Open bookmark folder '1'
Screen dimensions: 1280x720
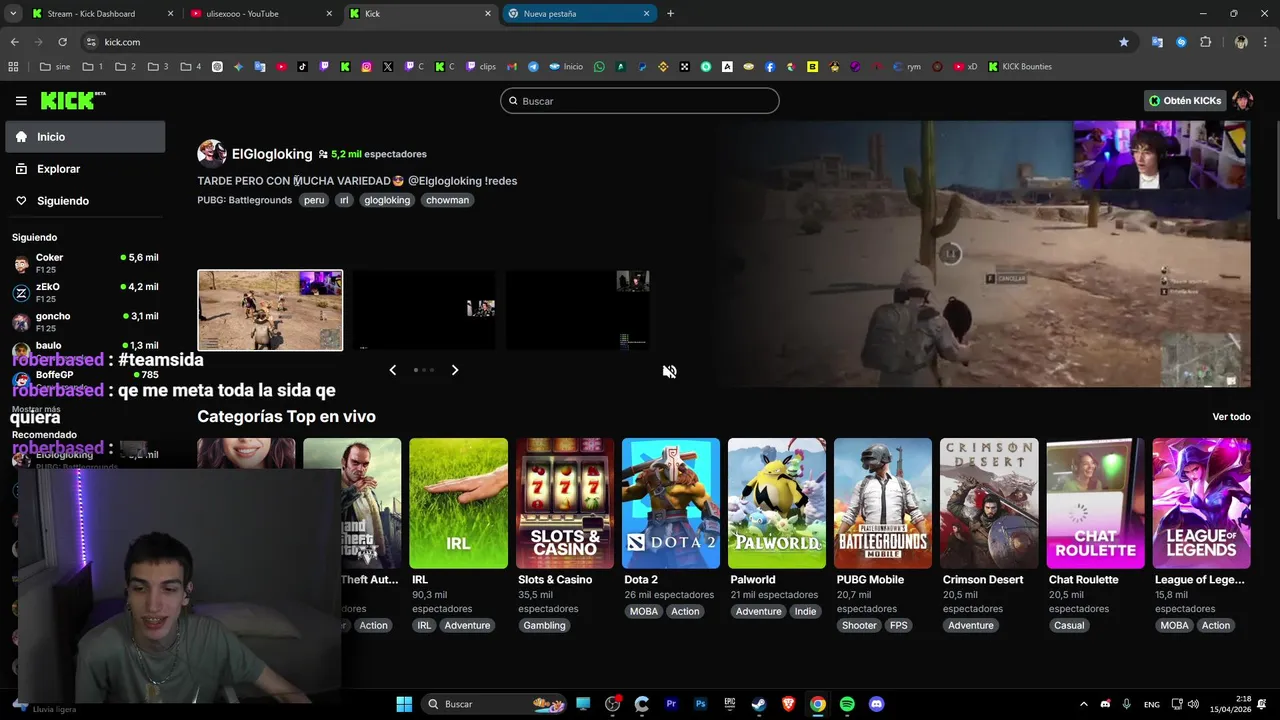tap(93, 67)
